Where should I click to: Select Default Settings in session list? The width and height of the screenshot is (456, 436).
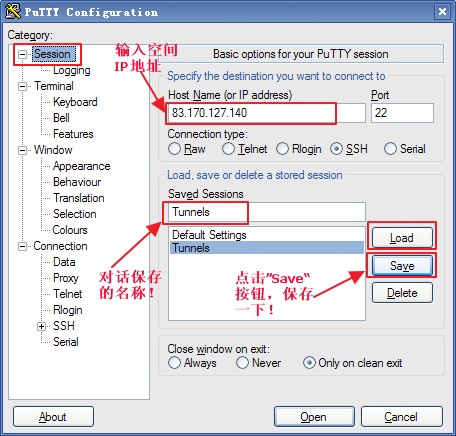point(267,235)
